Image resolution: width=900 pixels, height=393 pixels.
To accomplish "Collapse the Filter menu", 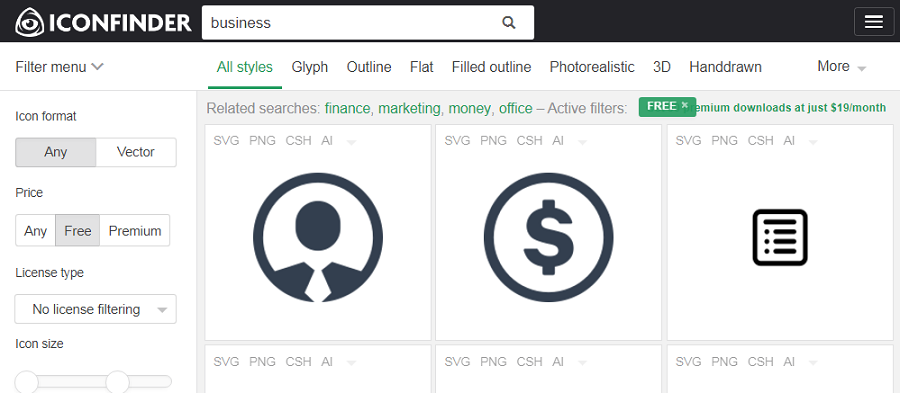I will pyautogui.click(x=59, y=67).
